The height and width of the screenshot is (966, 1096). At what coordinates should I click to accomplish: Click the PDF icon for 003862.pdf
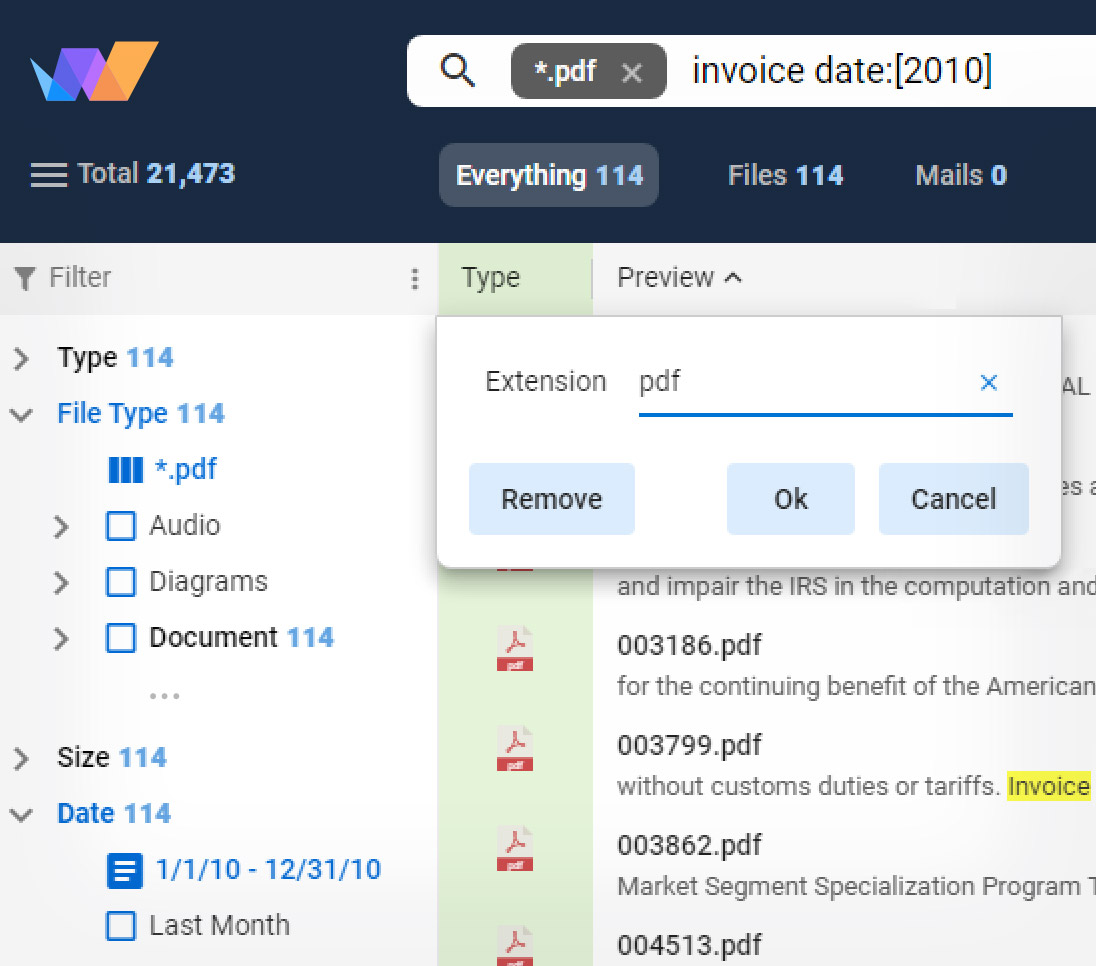515,849
